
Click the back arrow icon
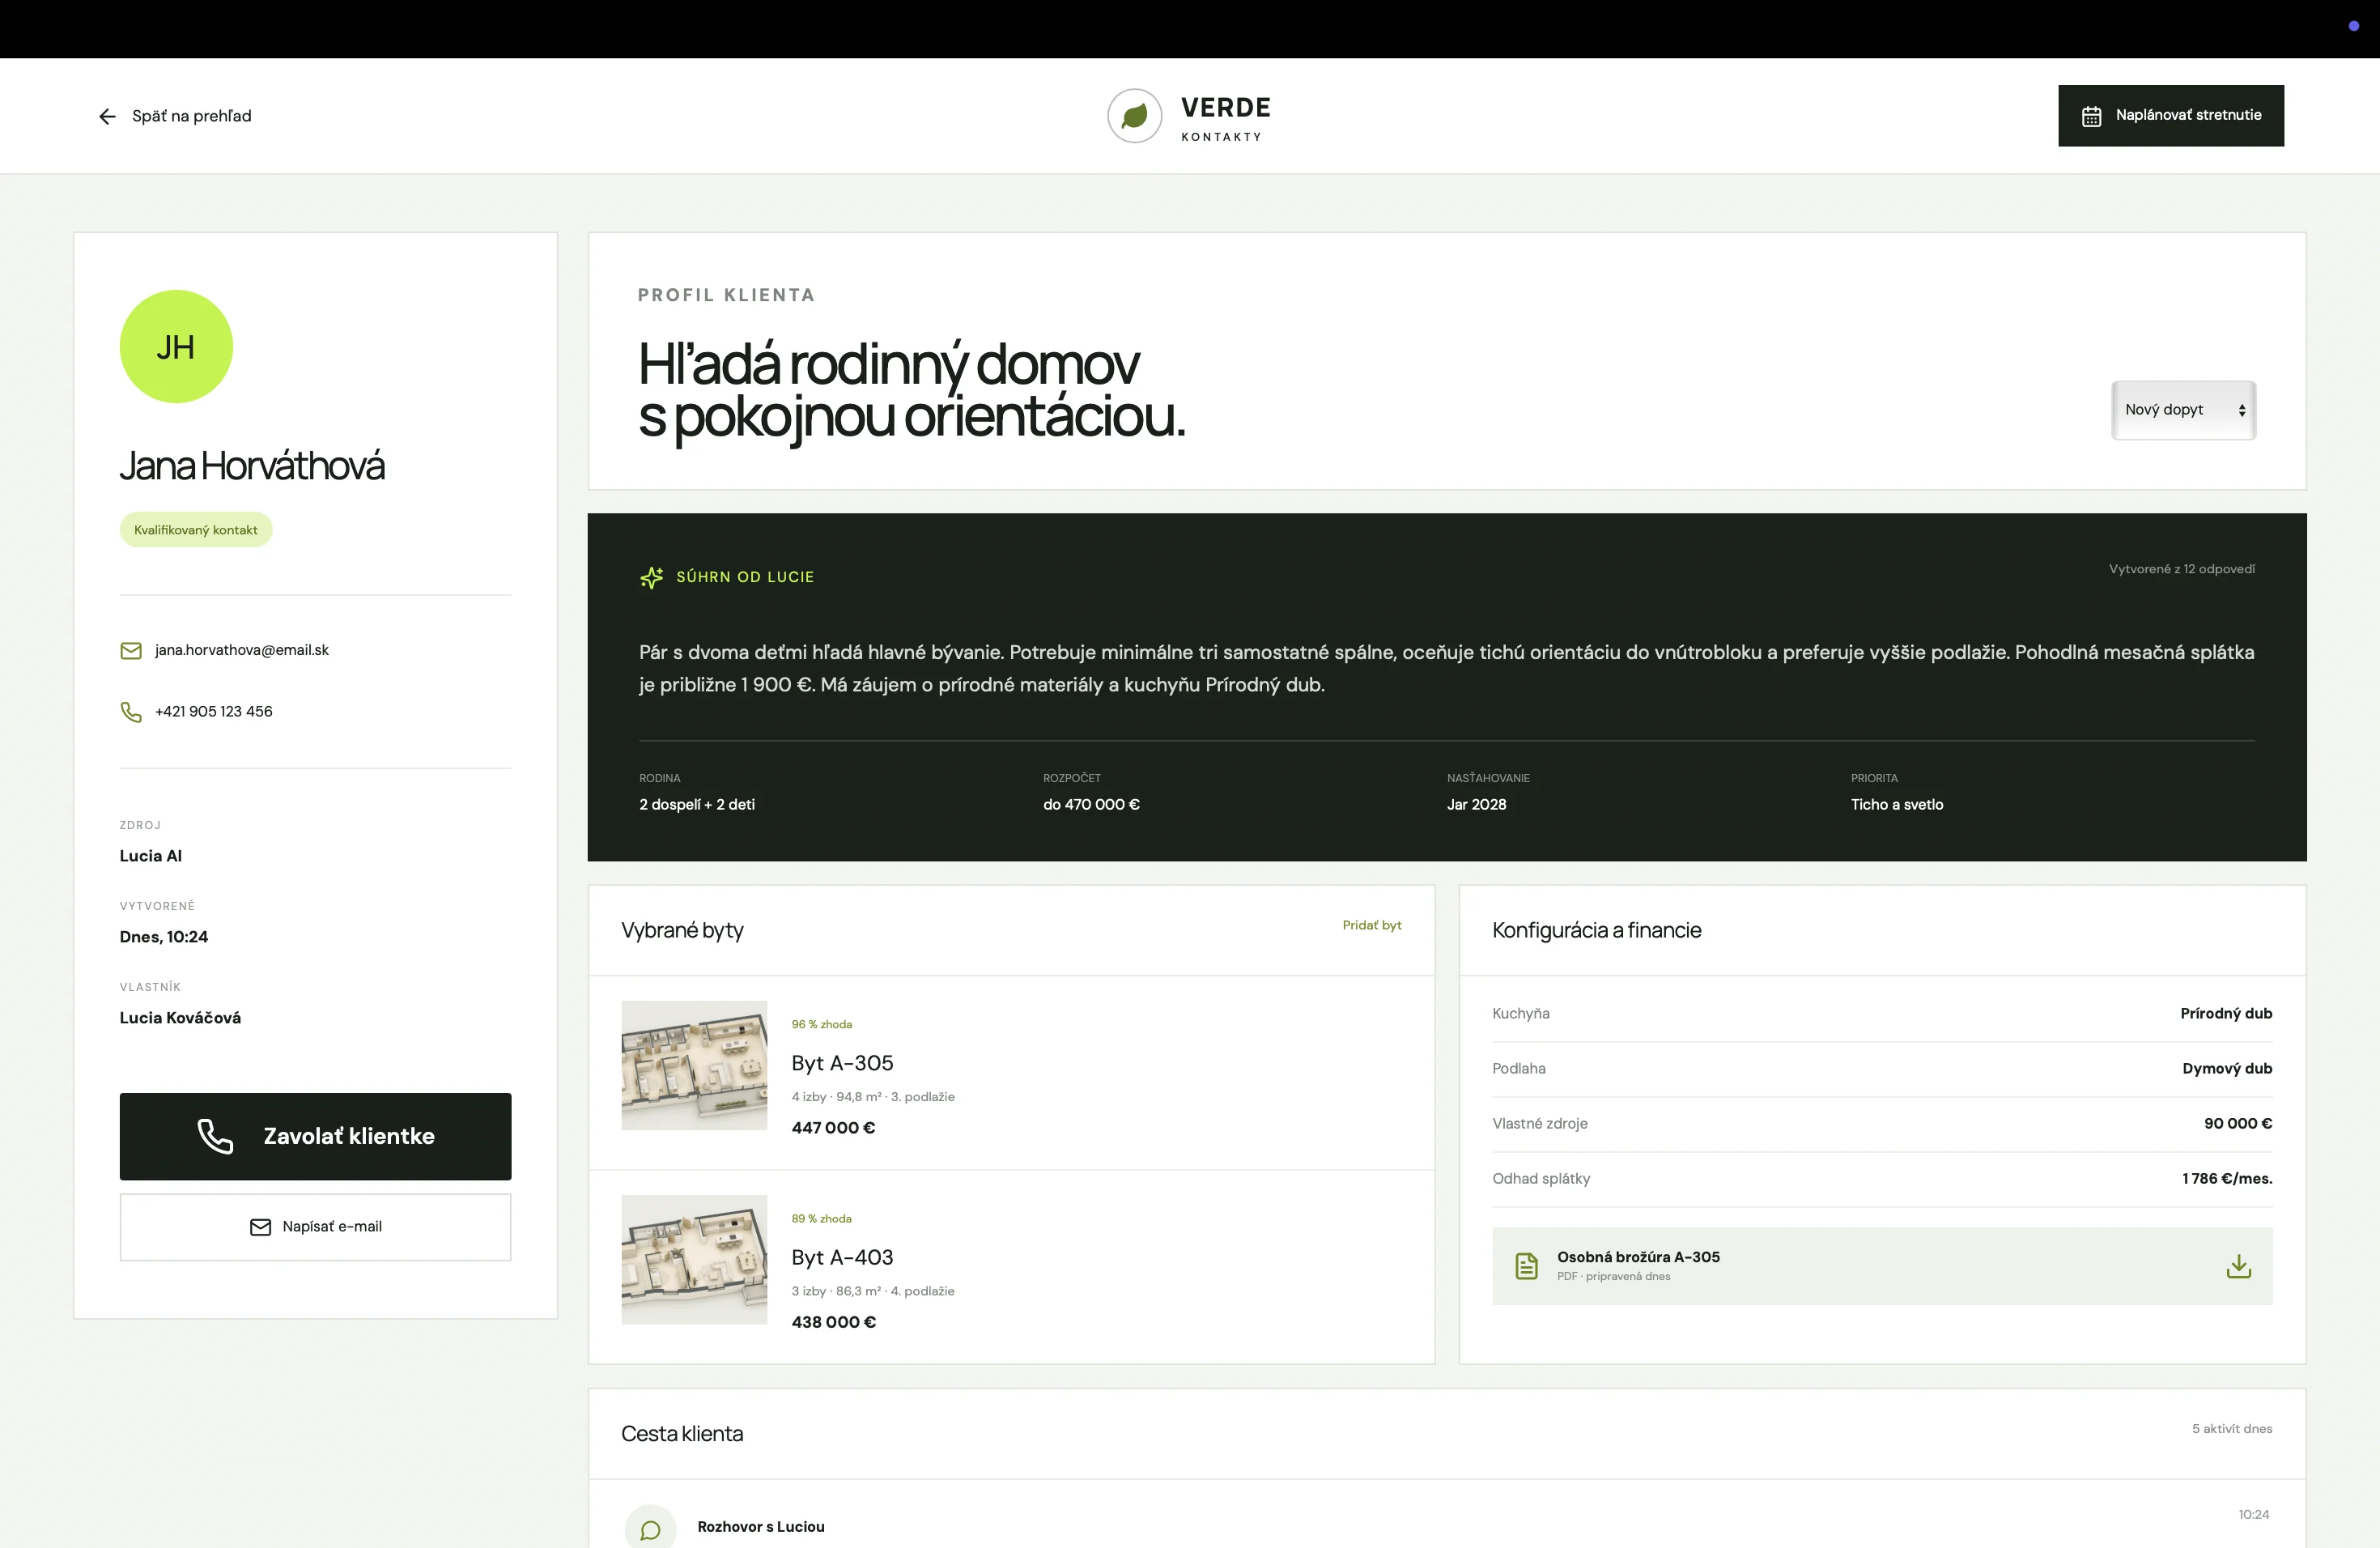pyautogui.click(x=107, y=116)
